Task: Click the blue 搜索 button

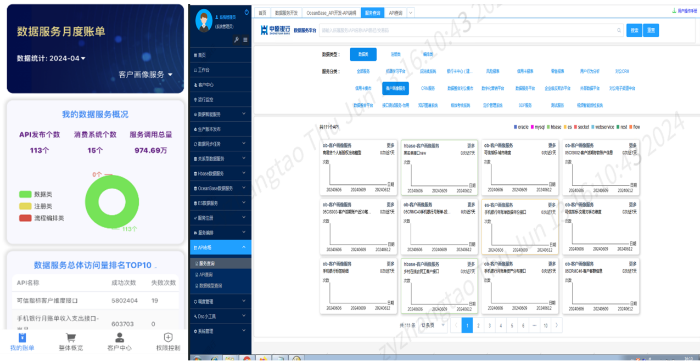Action: [x=634, y=30]
